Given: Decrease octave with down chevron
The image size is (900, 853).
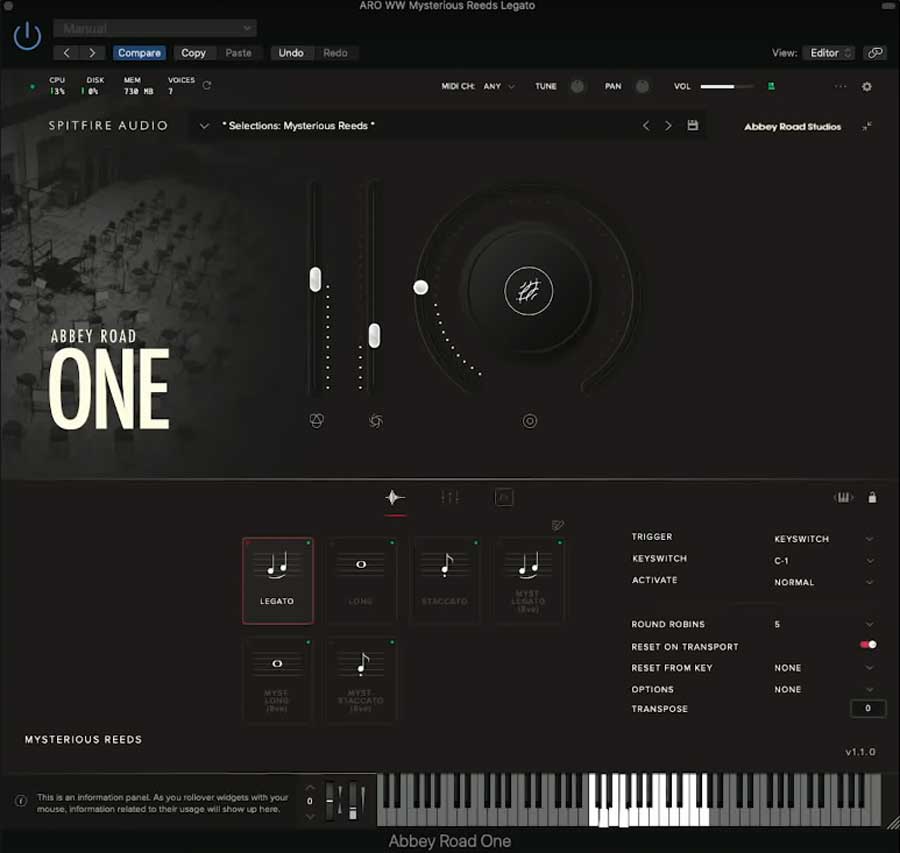Looking at the screenshot, I should (310, 816).
